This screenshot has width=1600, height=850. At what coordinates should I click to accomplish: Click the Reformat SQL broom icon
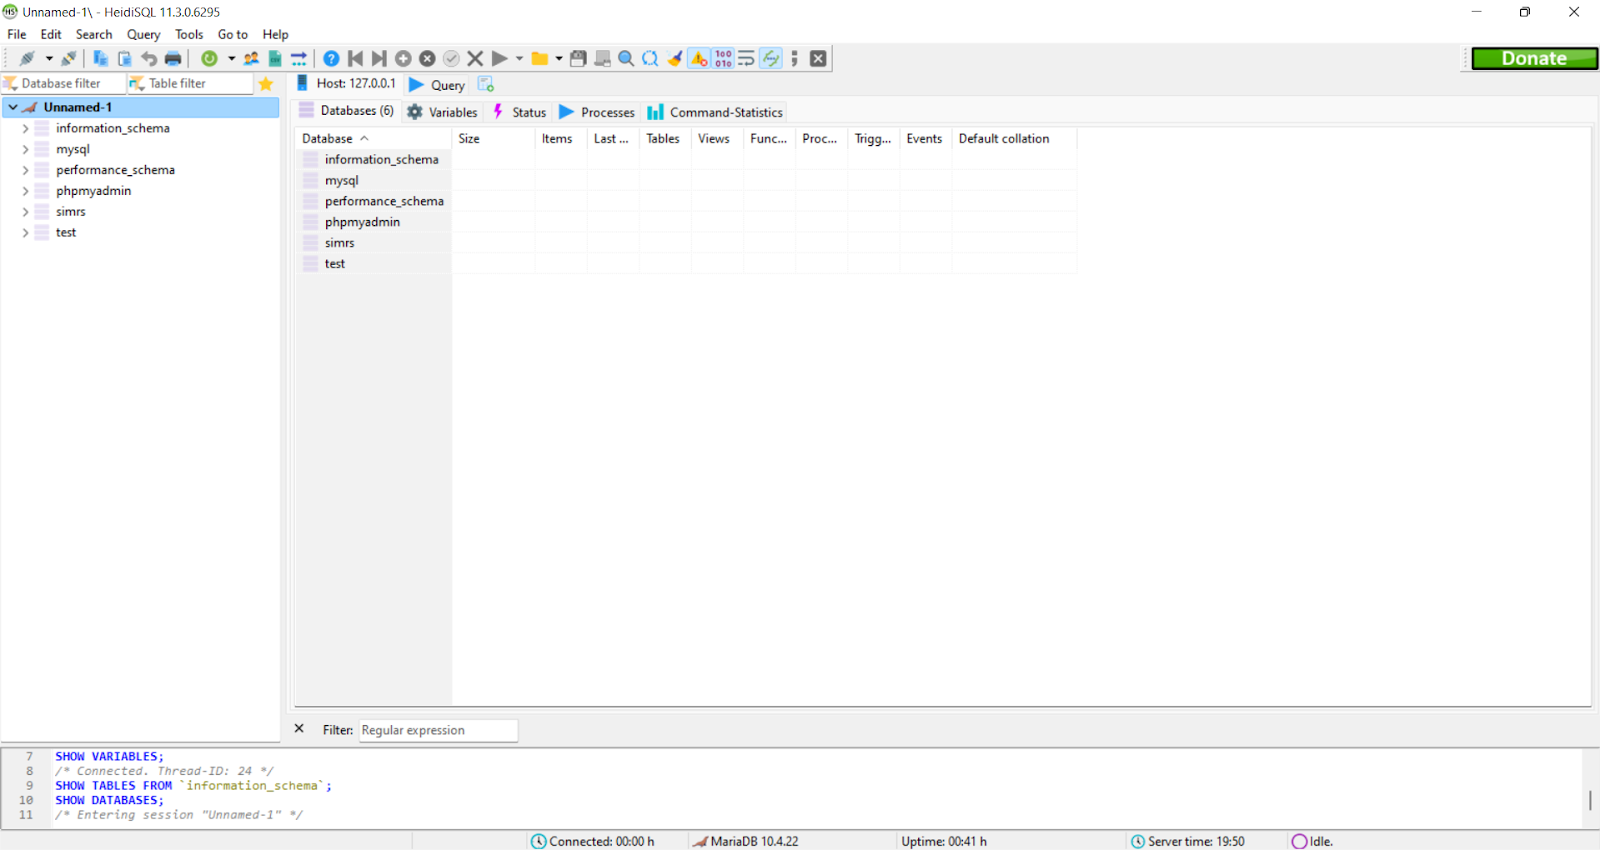(x=675, y=59)
